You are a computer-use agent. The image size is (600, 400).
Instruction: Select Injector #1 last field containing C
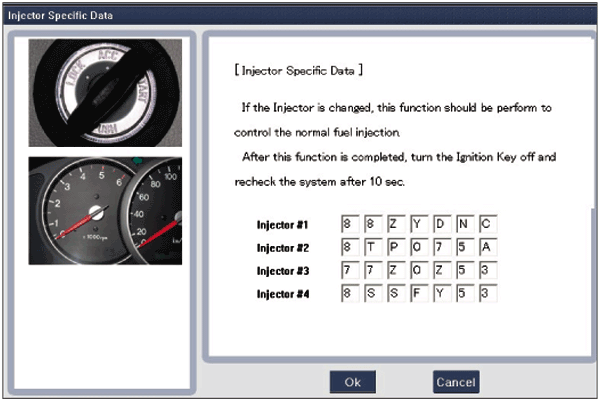(x=488, y=224)
